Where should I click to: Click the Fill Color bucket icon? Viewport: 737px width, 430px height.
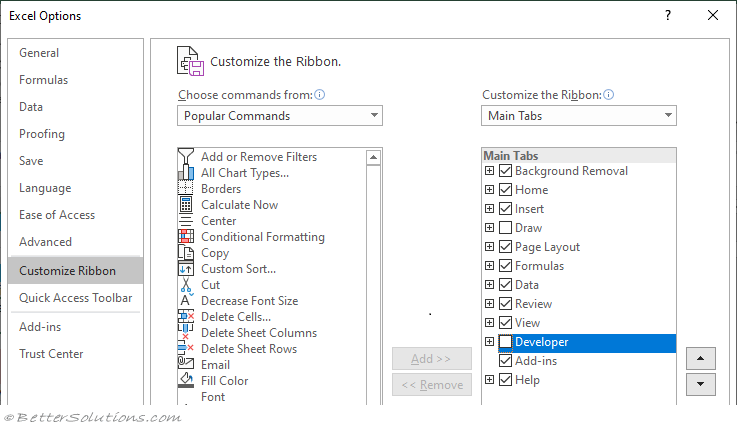(186, 380)
